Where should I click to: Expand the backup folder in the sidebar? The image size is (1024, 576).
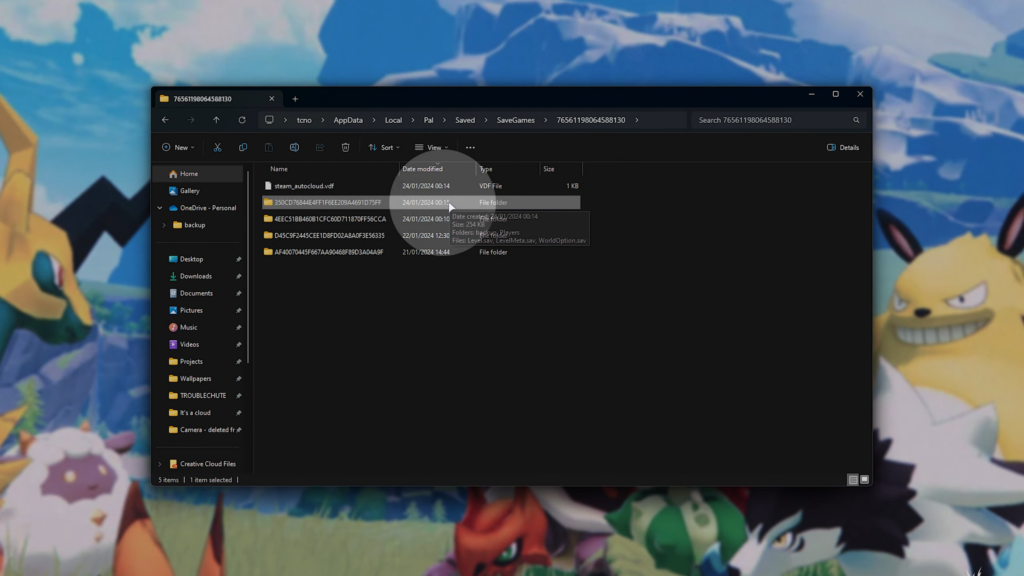pos(164,225)
